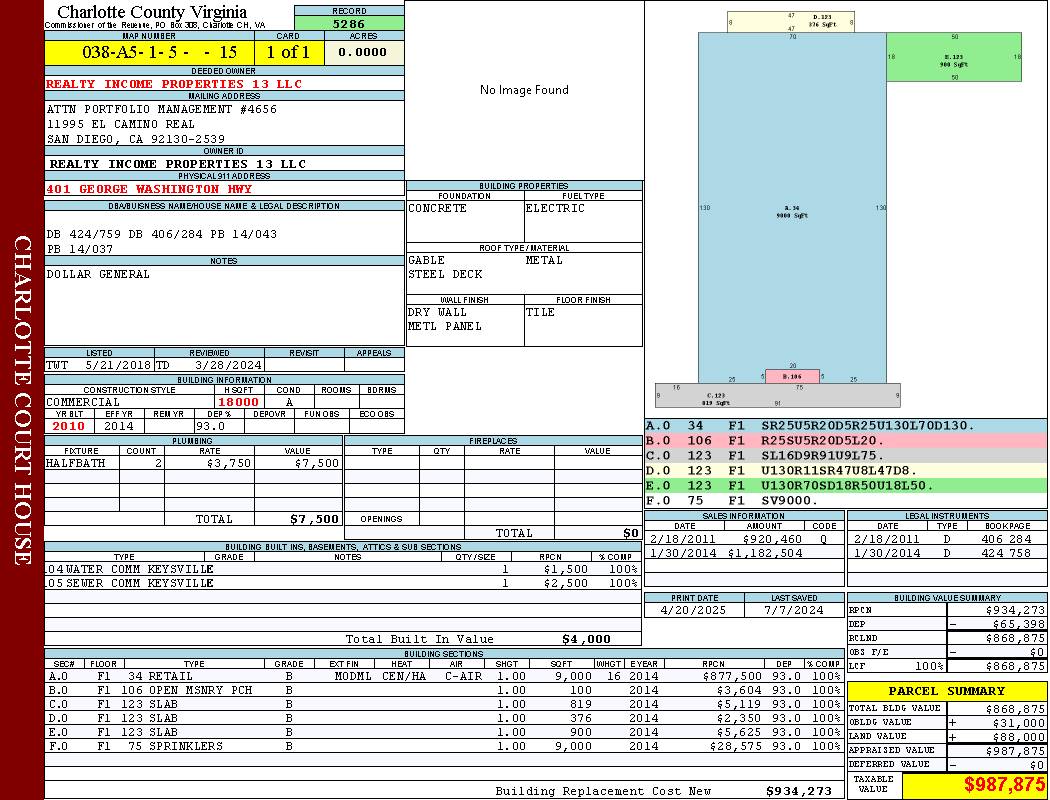Click roof material STEEL DECK

445,274
